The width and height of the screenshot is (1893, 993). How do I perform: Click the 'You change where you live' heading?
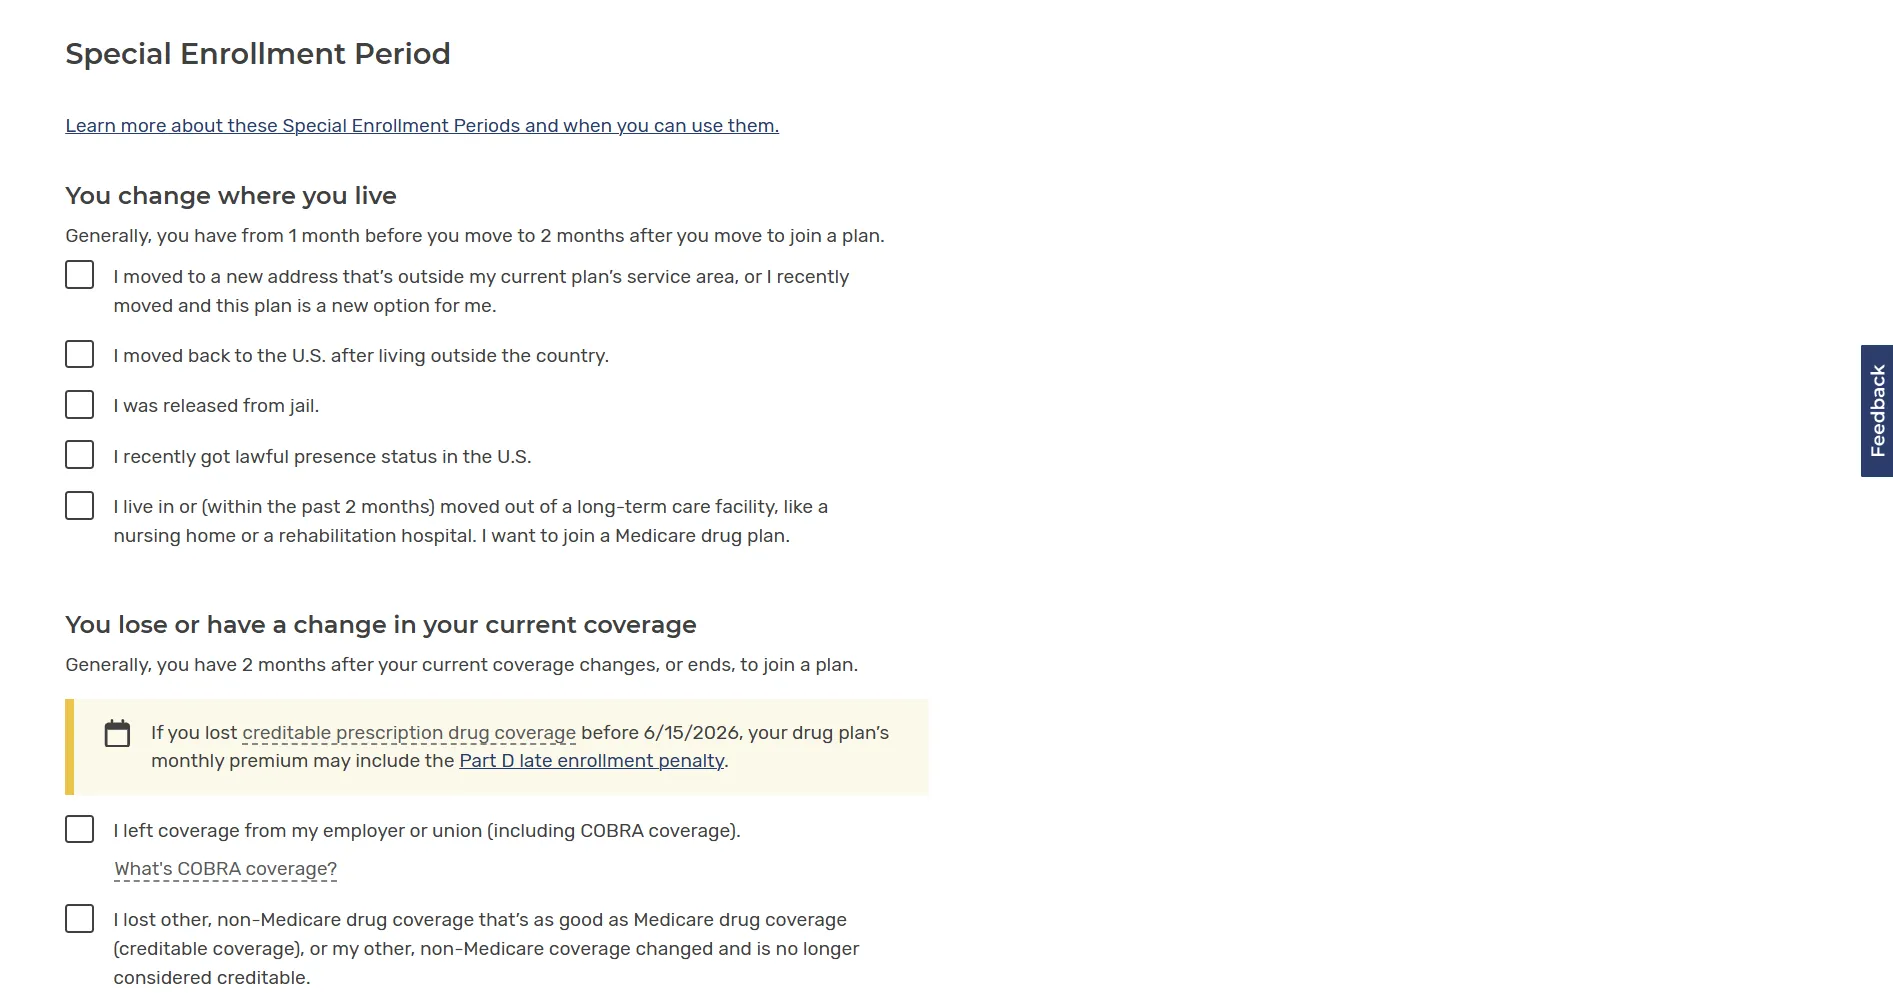[x=231, y=196]
